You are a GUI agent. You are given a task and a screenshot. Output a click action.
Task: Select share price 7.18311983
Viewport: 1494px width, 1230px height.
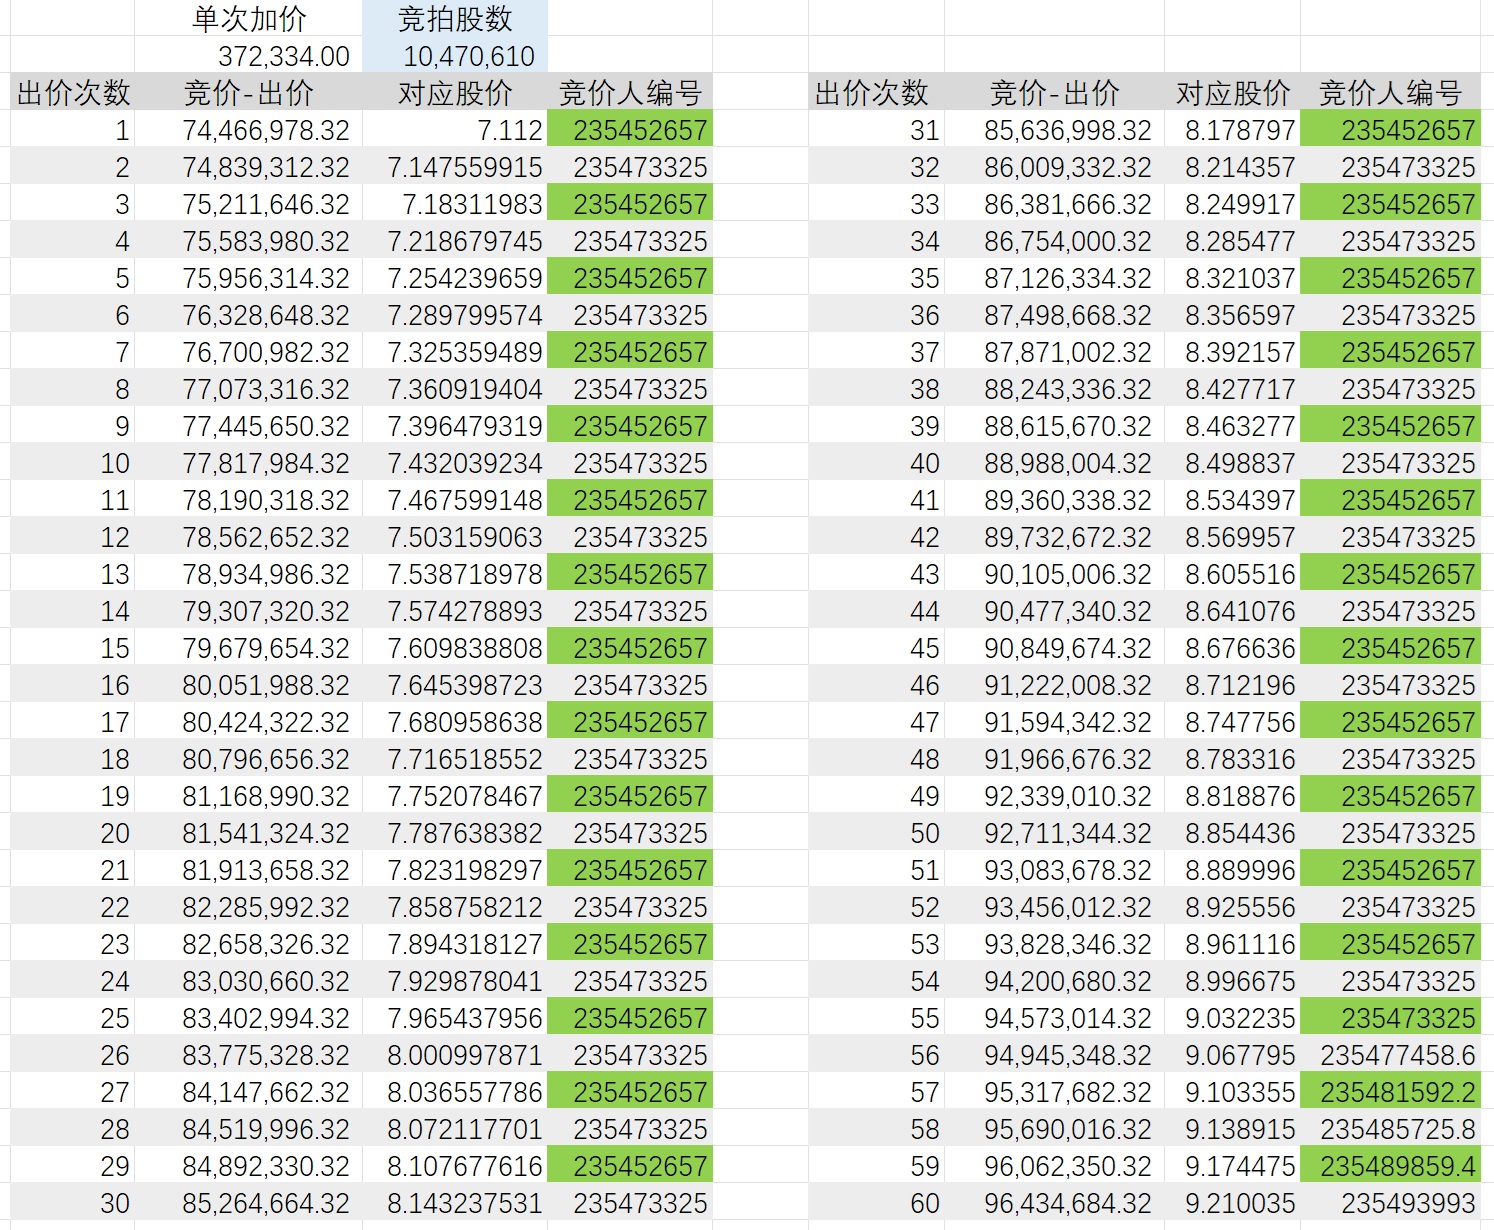click(455, 204)
